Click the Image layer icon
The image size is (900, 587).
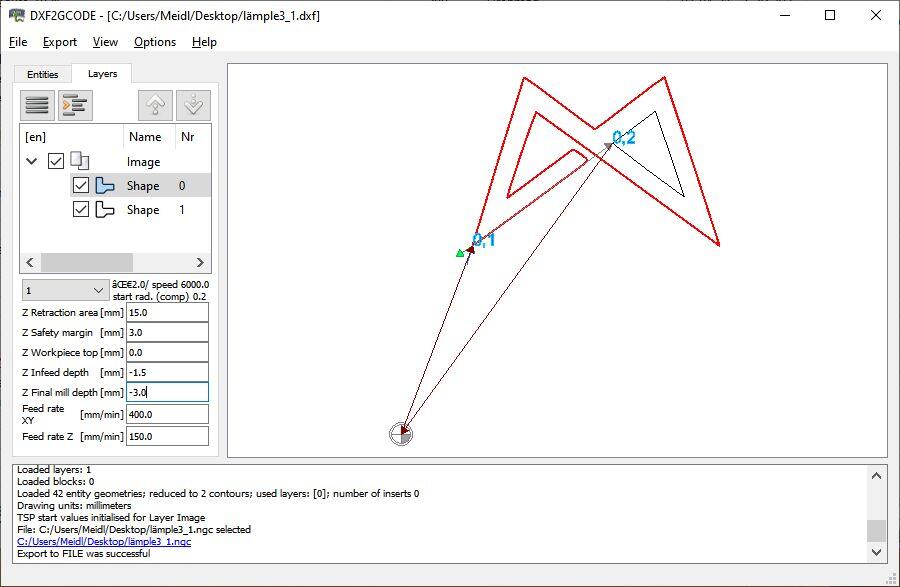point(80,162)
